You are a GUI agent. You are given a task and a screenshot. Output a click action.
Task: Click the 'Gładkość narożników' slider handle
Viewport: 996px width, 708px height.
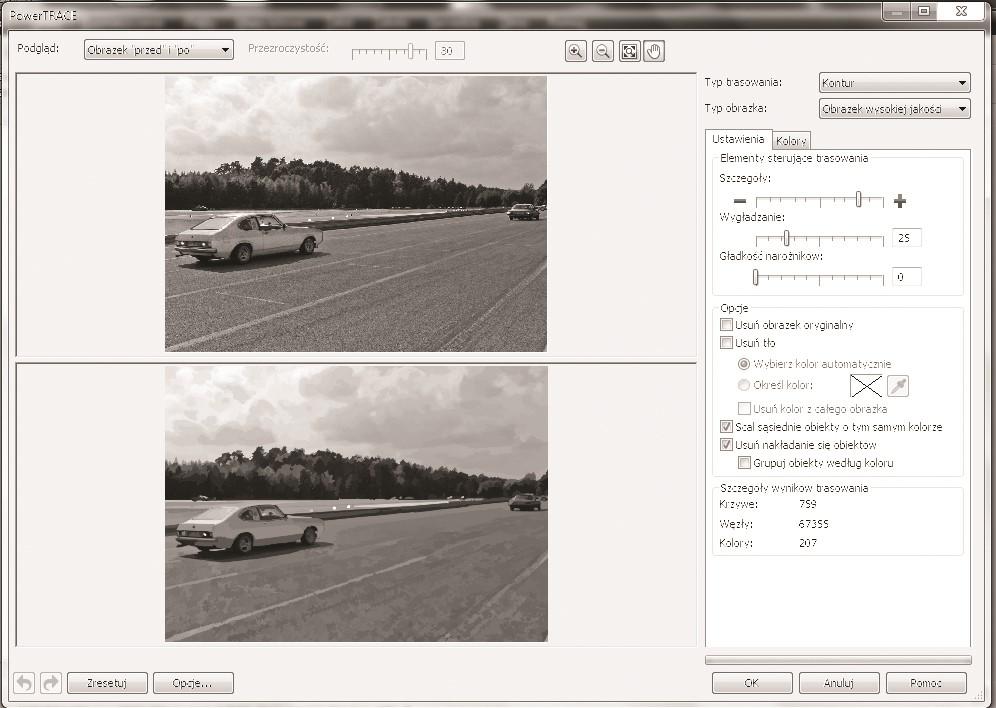tap(755, 277)
